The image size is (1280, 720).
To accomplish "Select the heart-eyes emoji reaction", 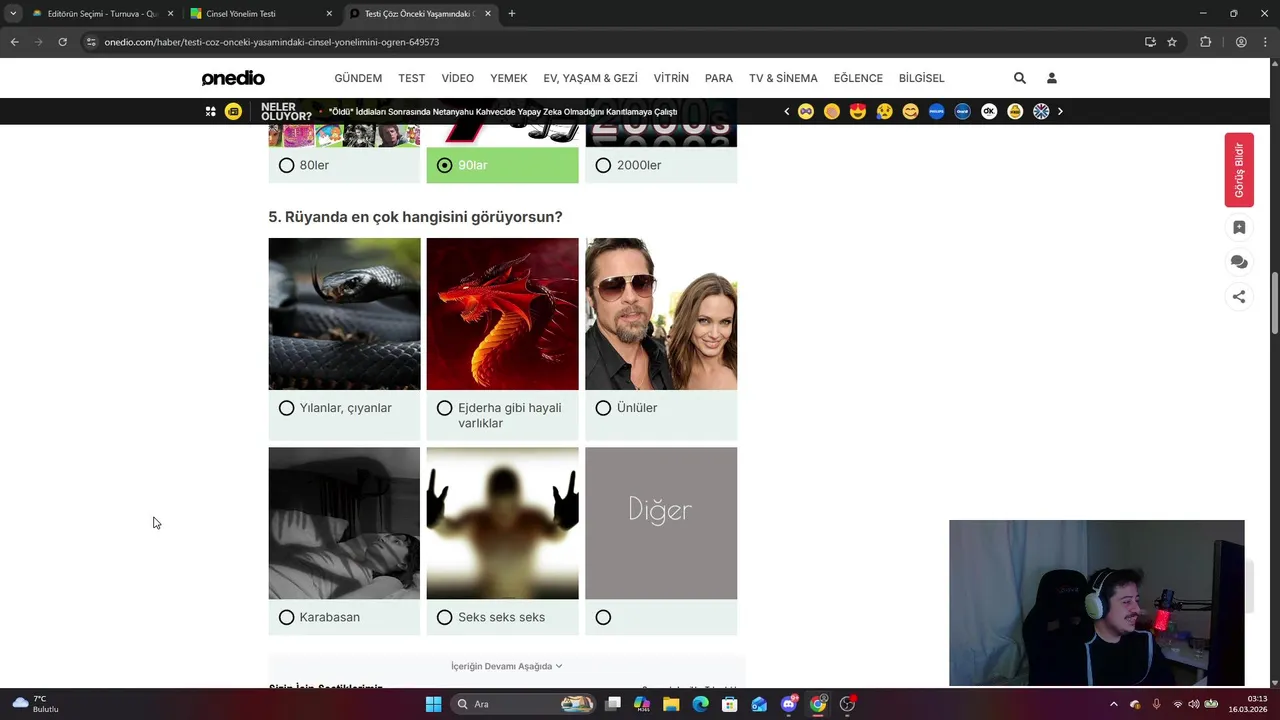I will pos(858,111).
